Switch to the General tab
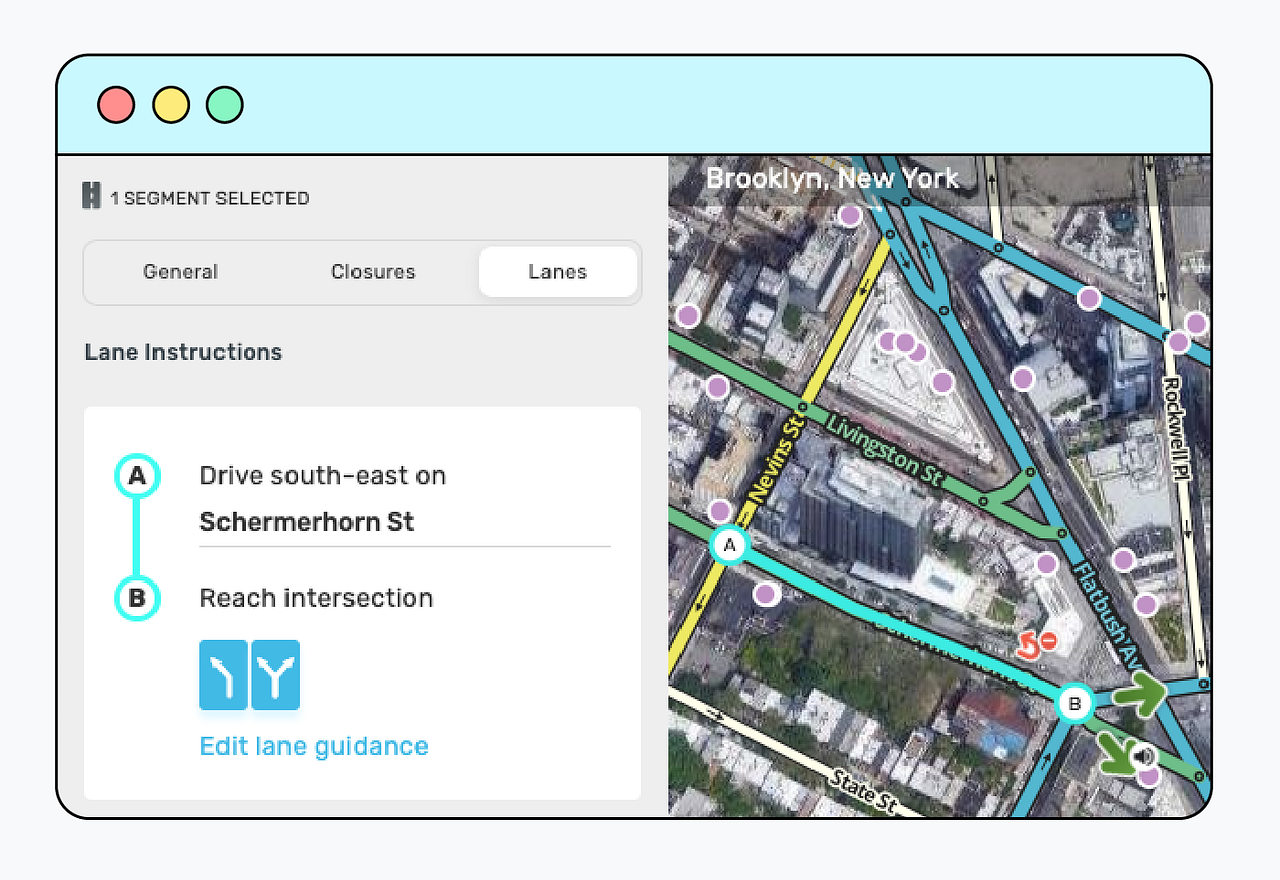Screen dimensions: 1280x880 pos(180,271)
